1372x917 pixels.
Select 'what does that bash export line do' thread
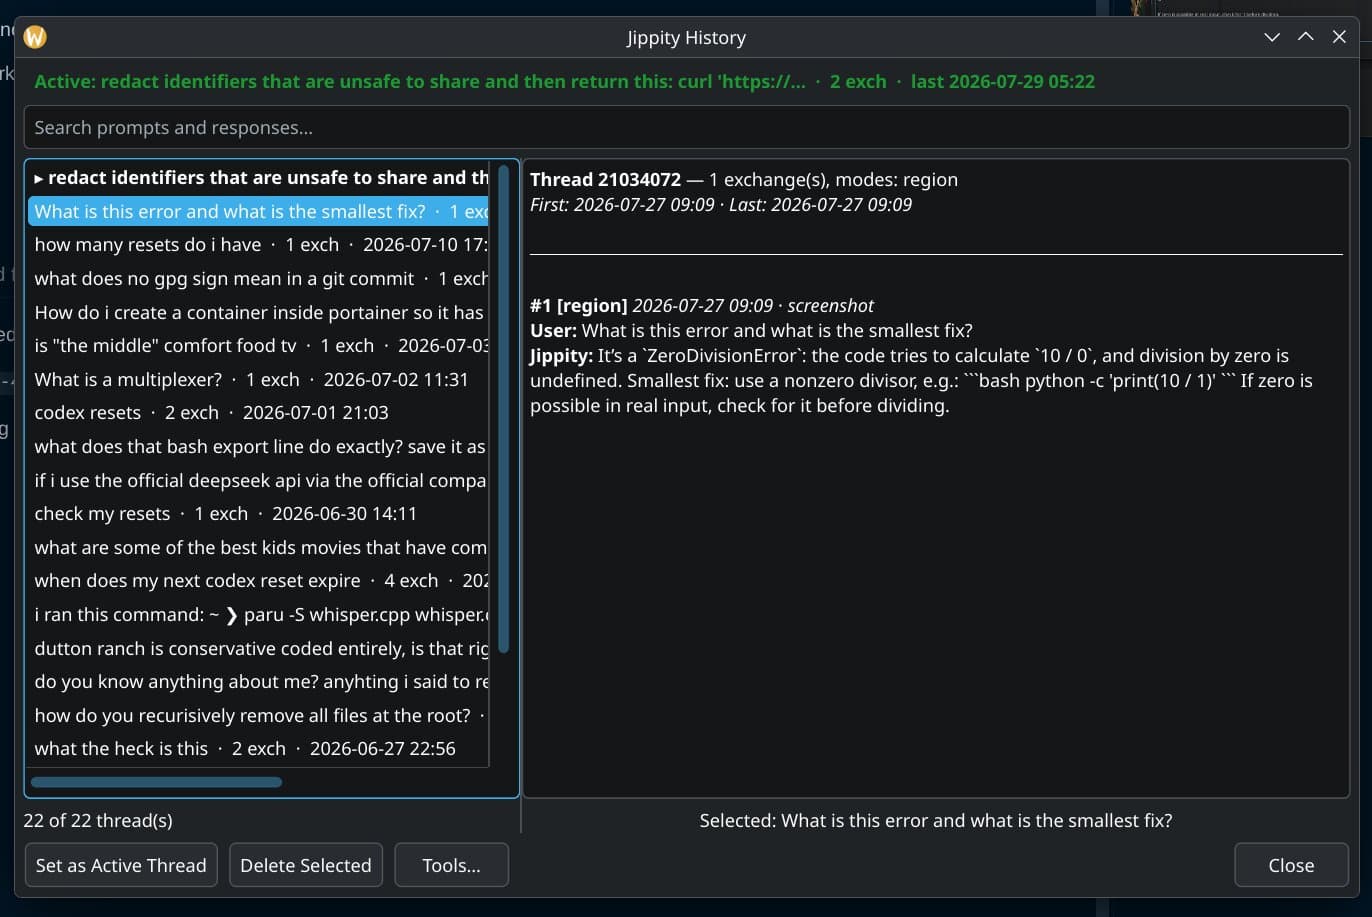(x=258, y=446)
